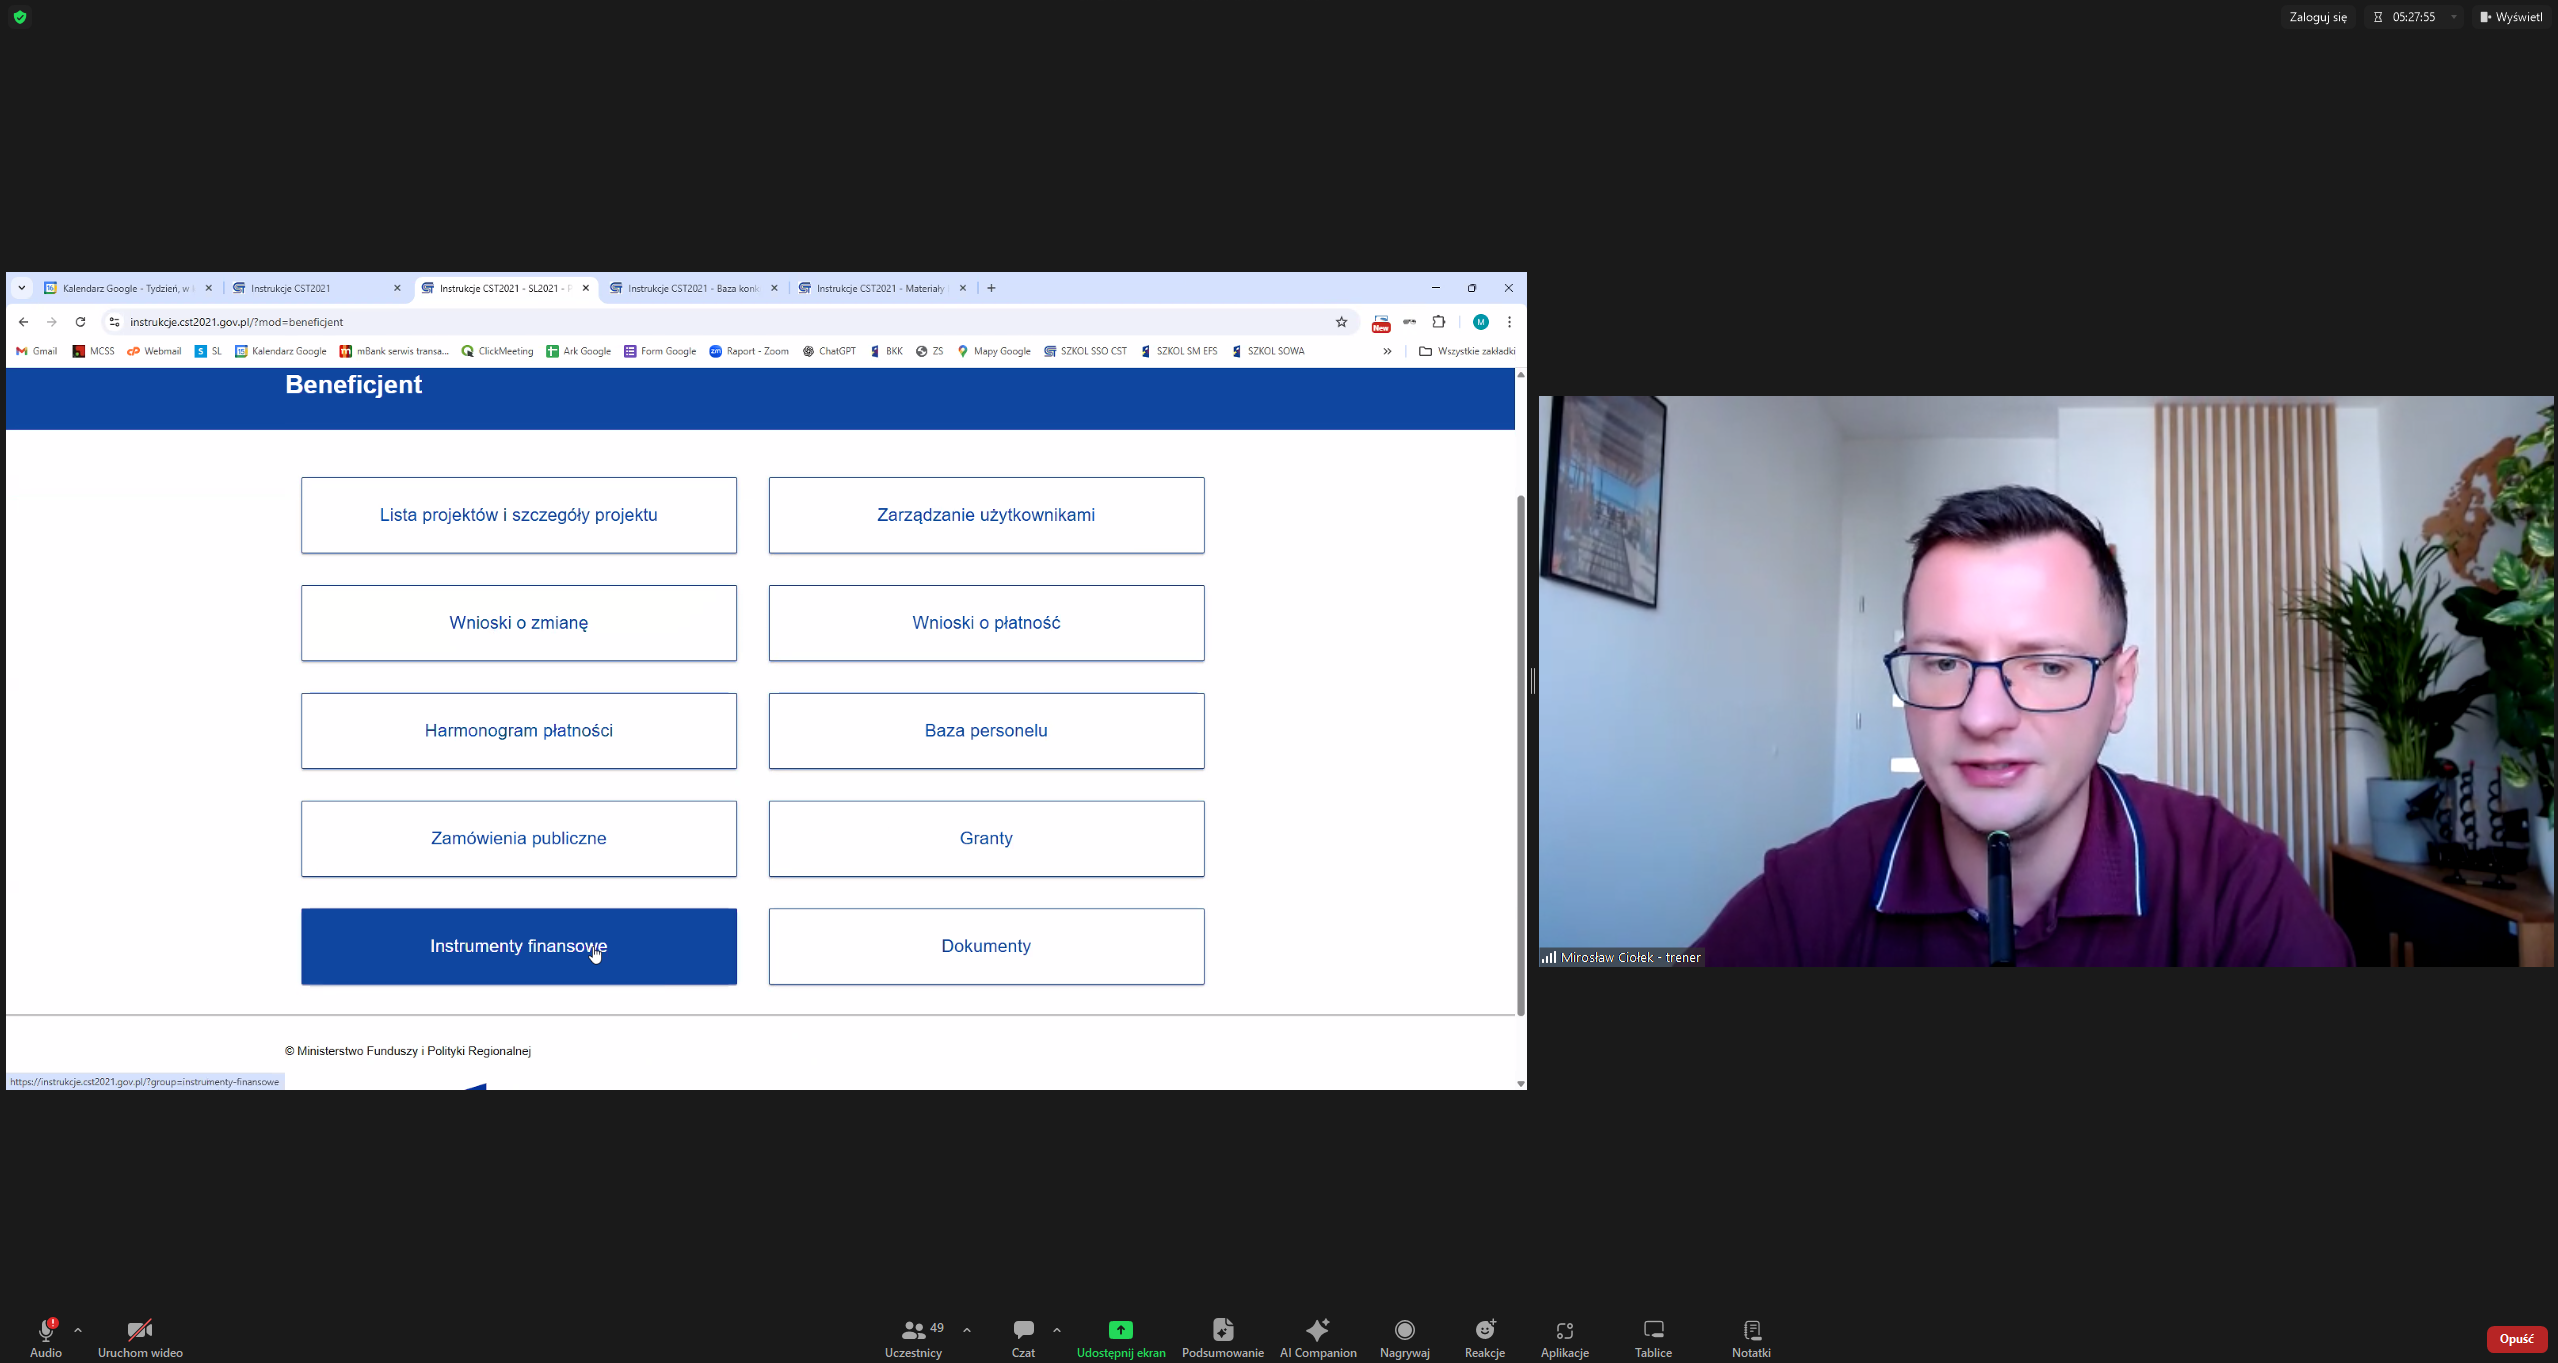Open the Notatki notes icon
The width and height of the screenshot is (2558, 1363).
tap(1750, 1330)
